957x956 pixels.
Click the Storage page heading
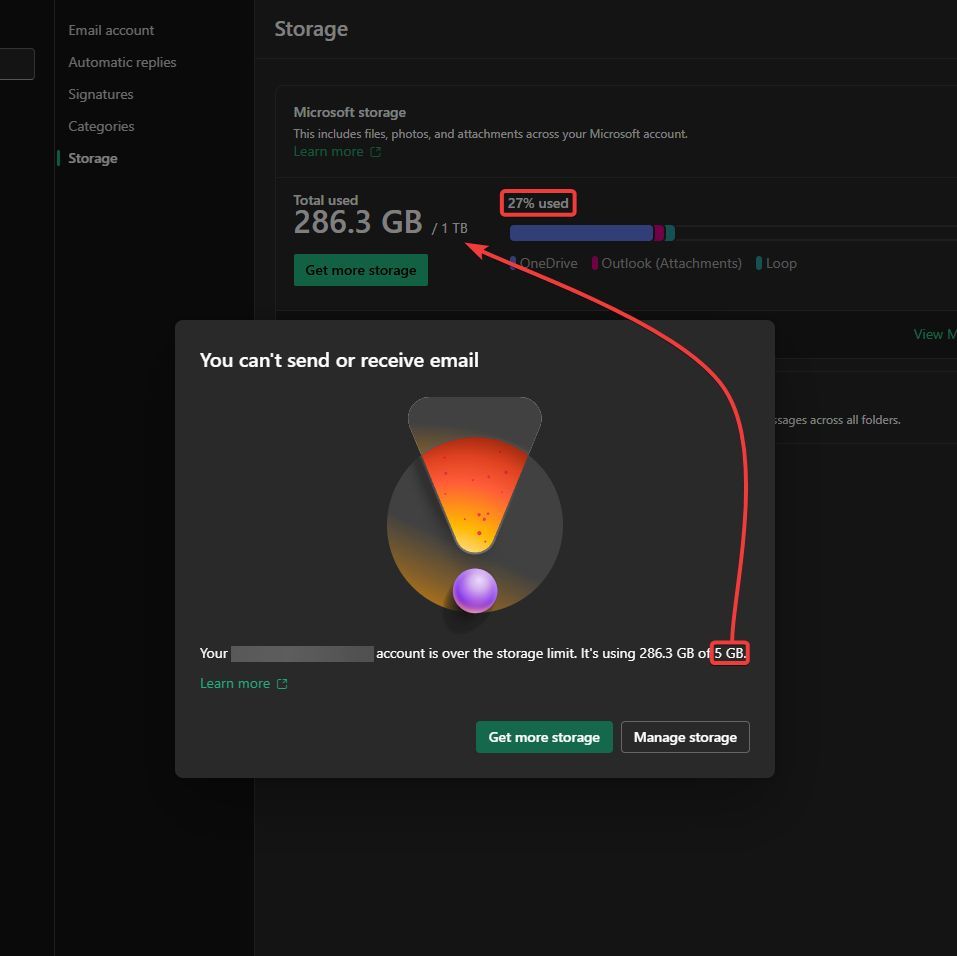click(x=311, y=29)
